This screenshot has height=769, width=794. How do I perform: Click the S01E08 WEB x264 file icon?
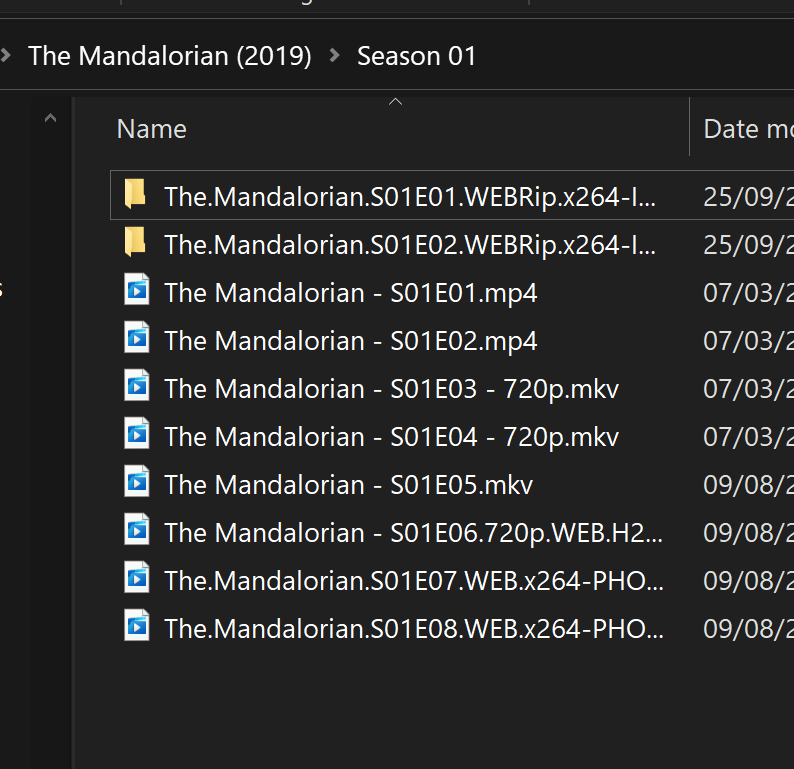click(x=136, y=627)
